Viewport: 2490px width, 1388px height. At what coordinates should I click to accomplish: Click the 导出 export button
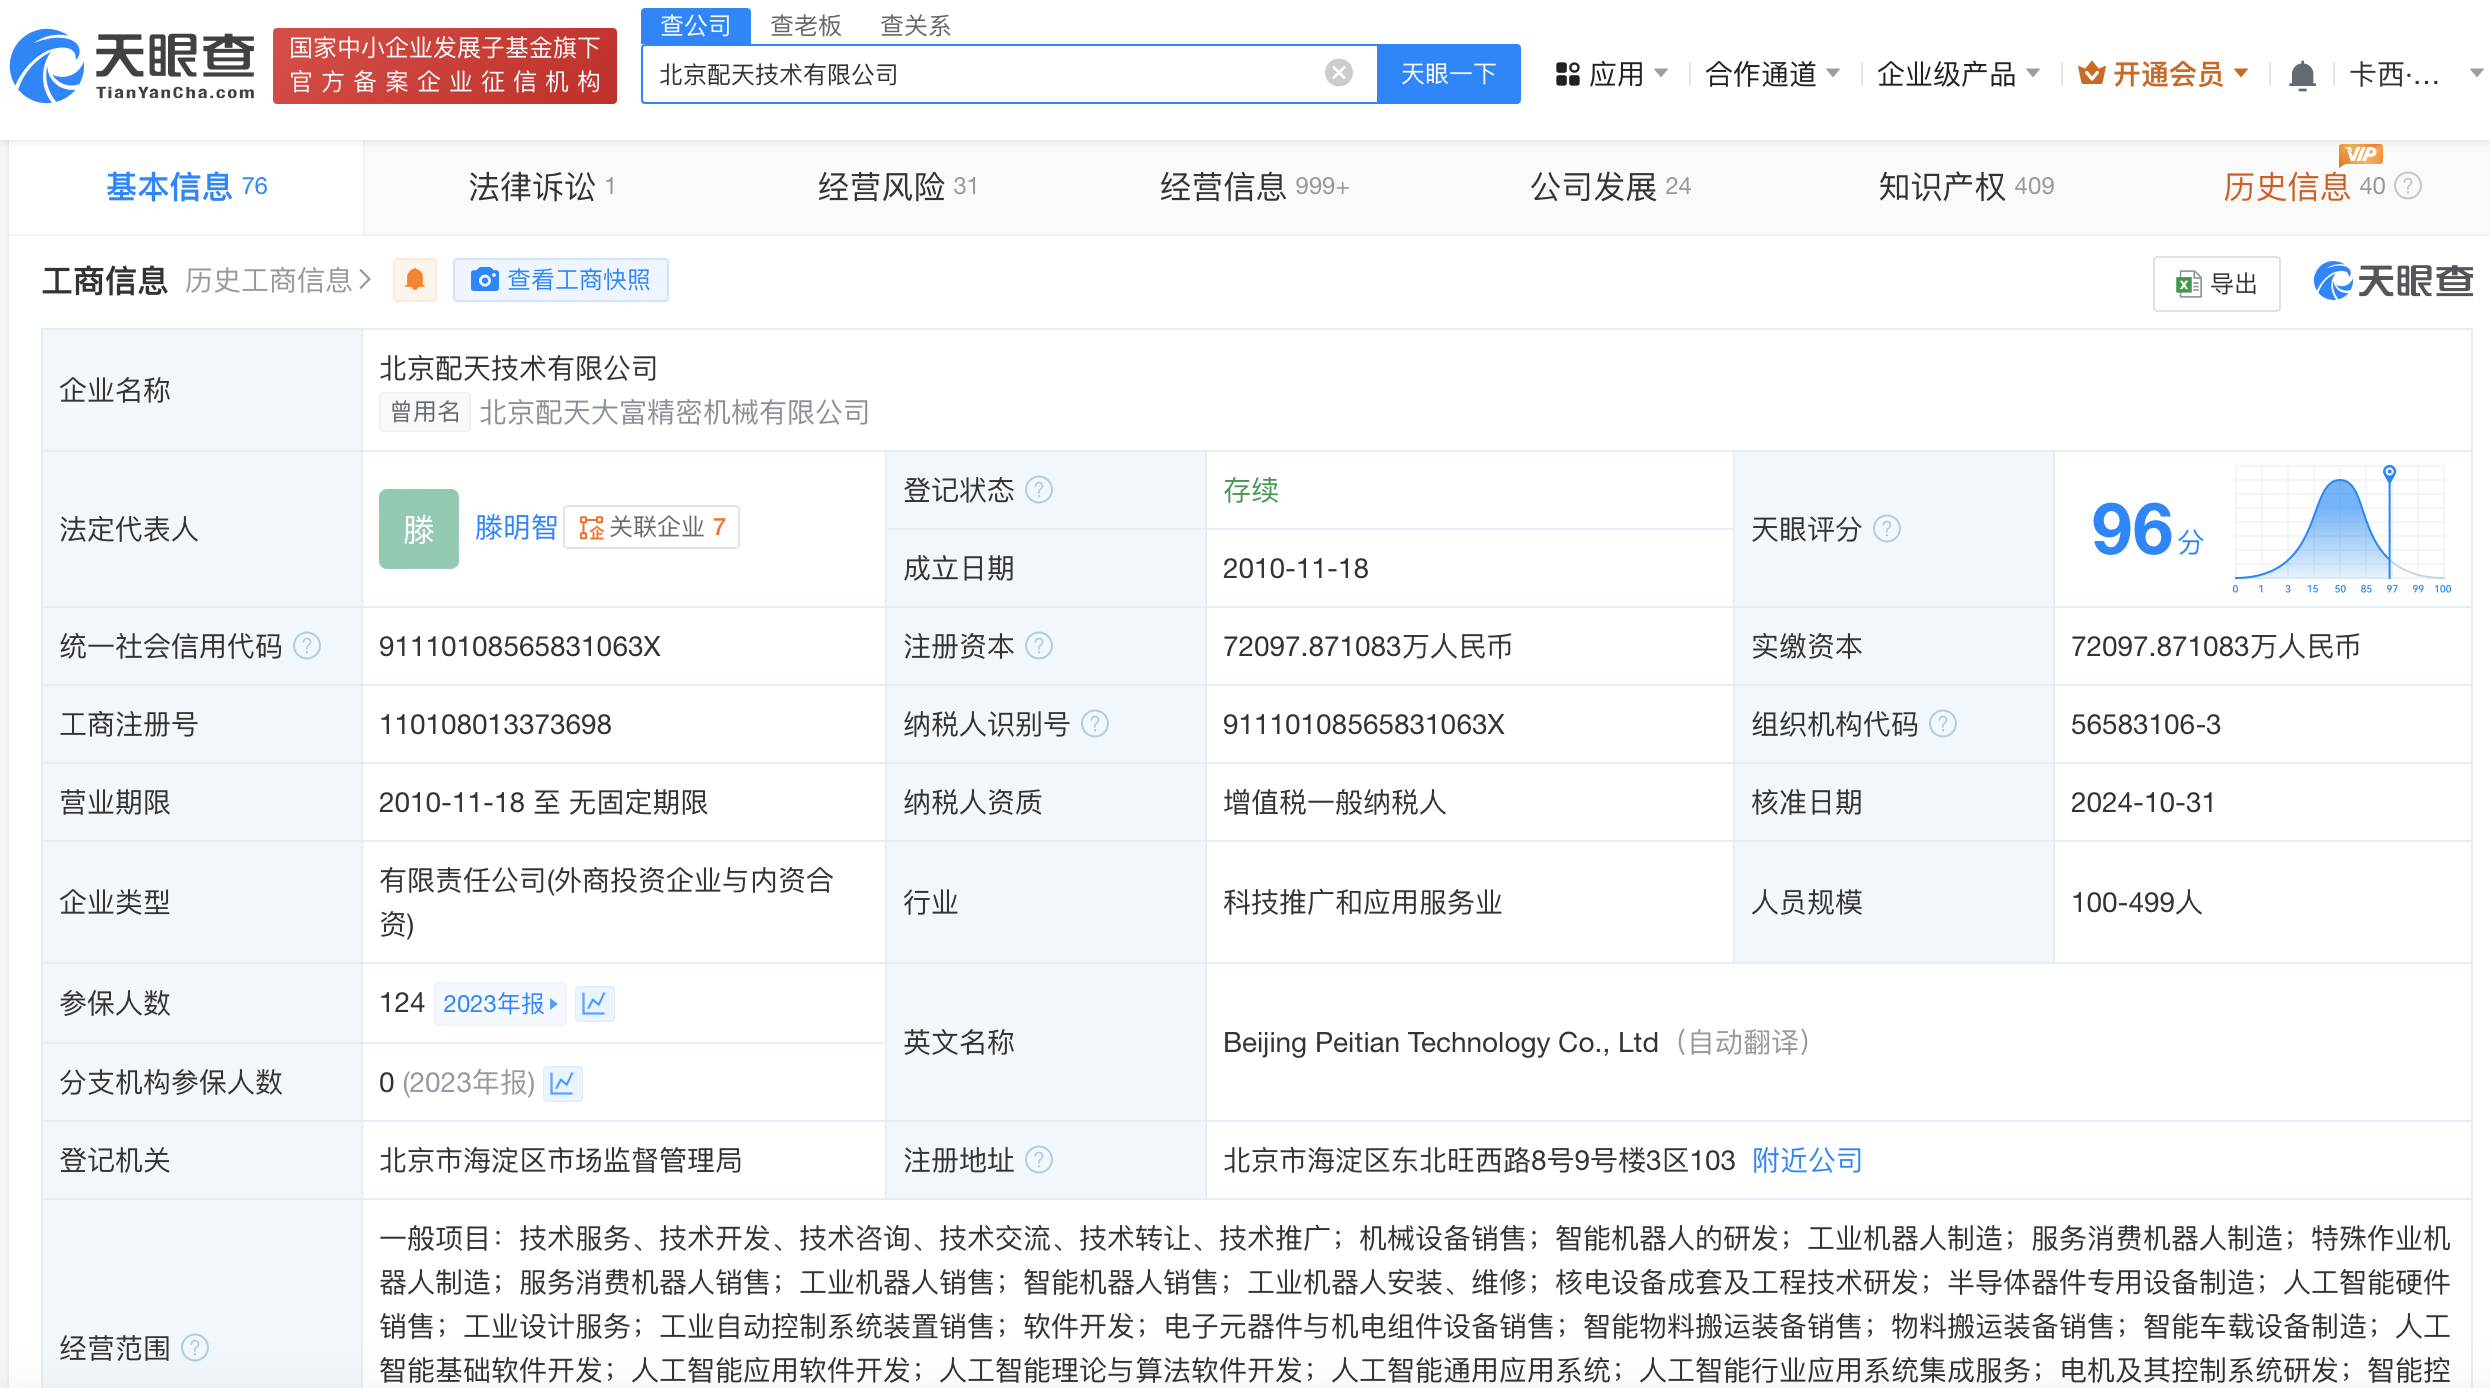[2216, 284]
